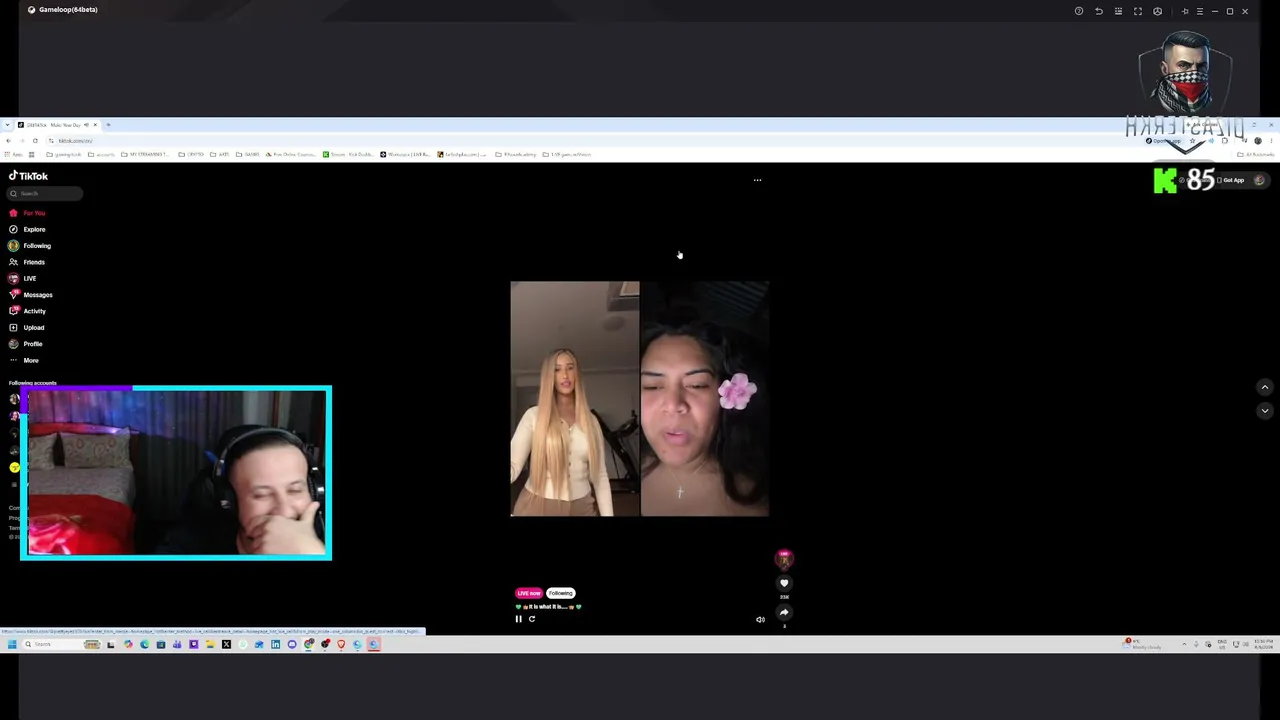Open the Friends section
The image size is (1280, 720).
point(27,262)
